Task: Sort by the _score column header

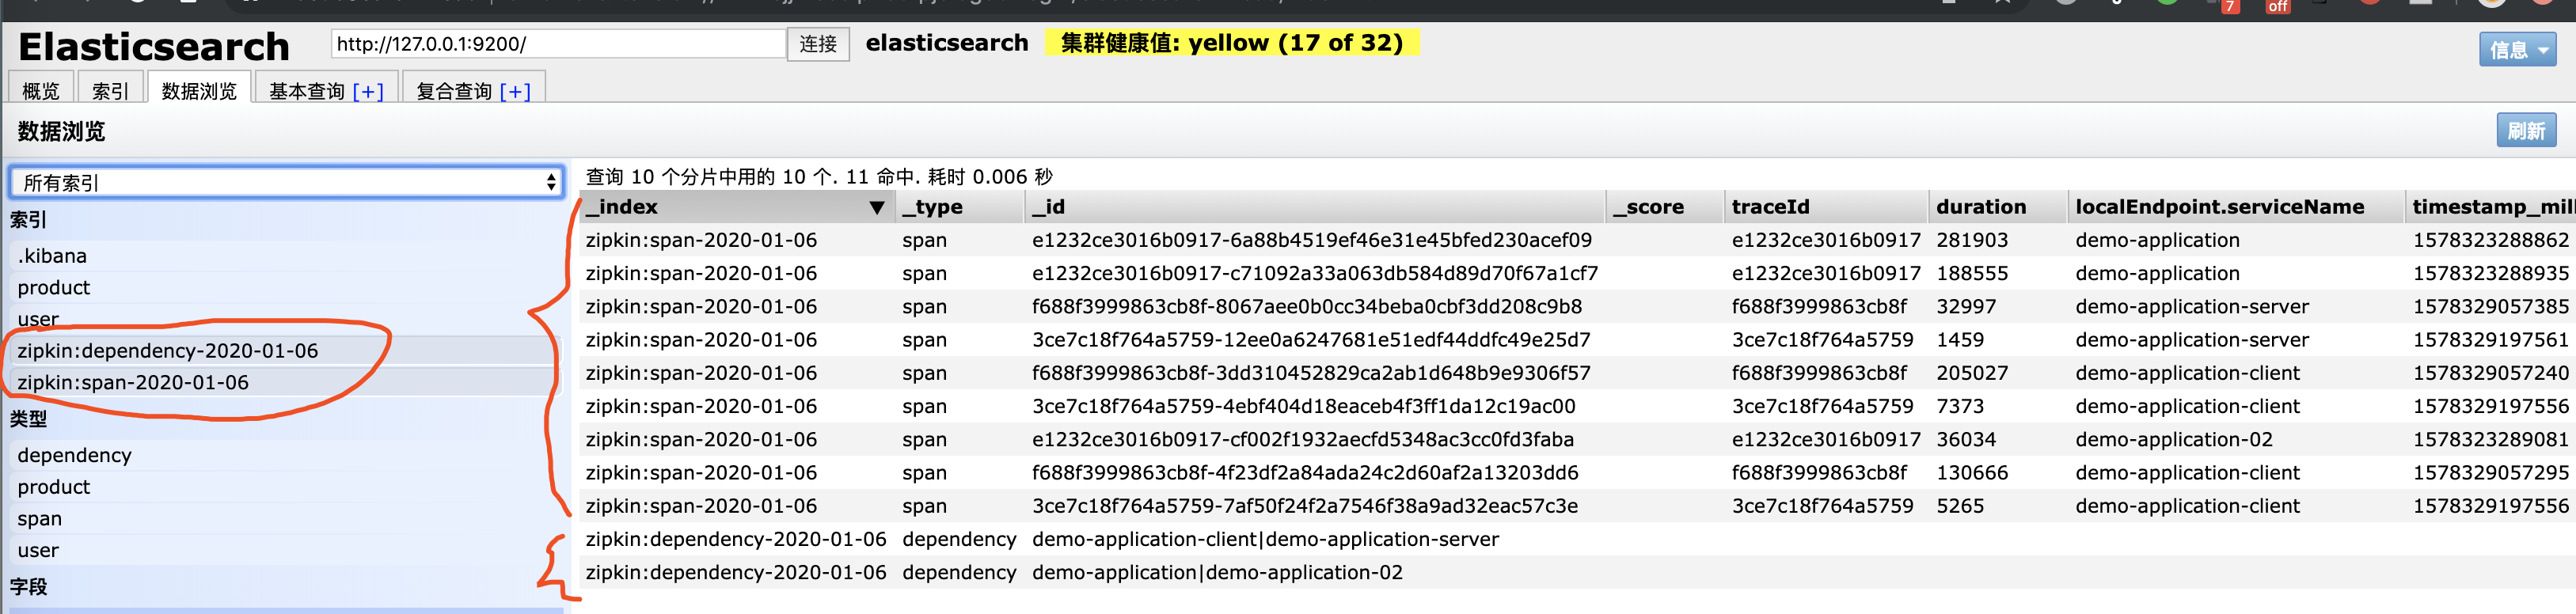Action: (1665, 207)
